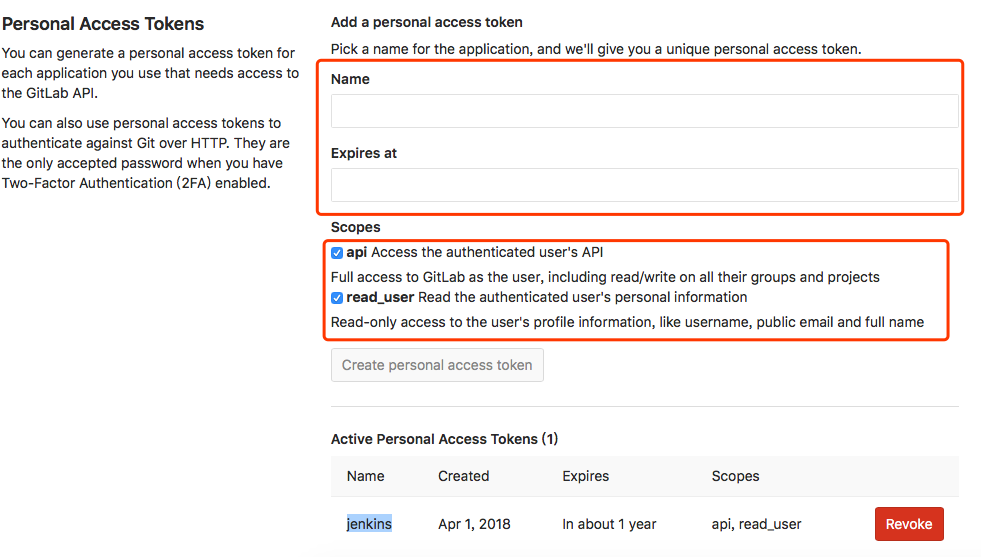Click the Scopes column header in table
Image resolution: width=981 pixels, height=557 pixels.
[x=735, y=476]
